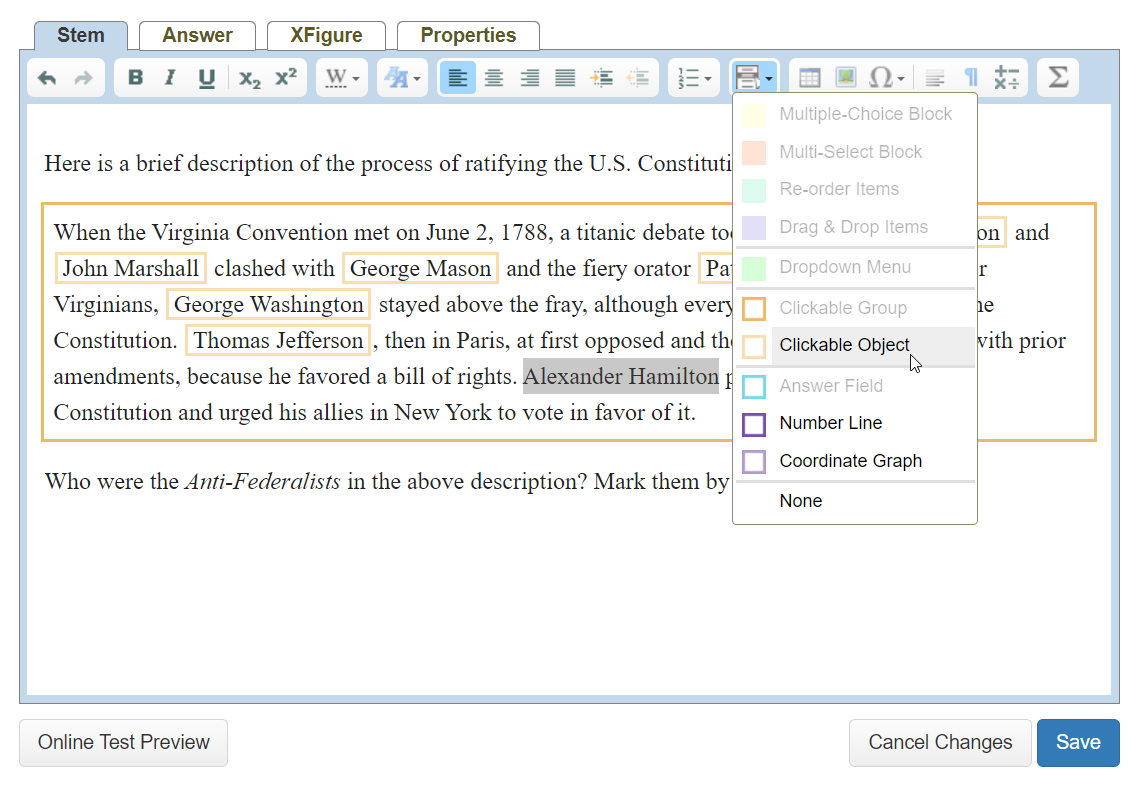The height and width of the screenshot is (791, 1140).
Task: Click the highlighted Alexander Hamilton text
Action: 621,376
